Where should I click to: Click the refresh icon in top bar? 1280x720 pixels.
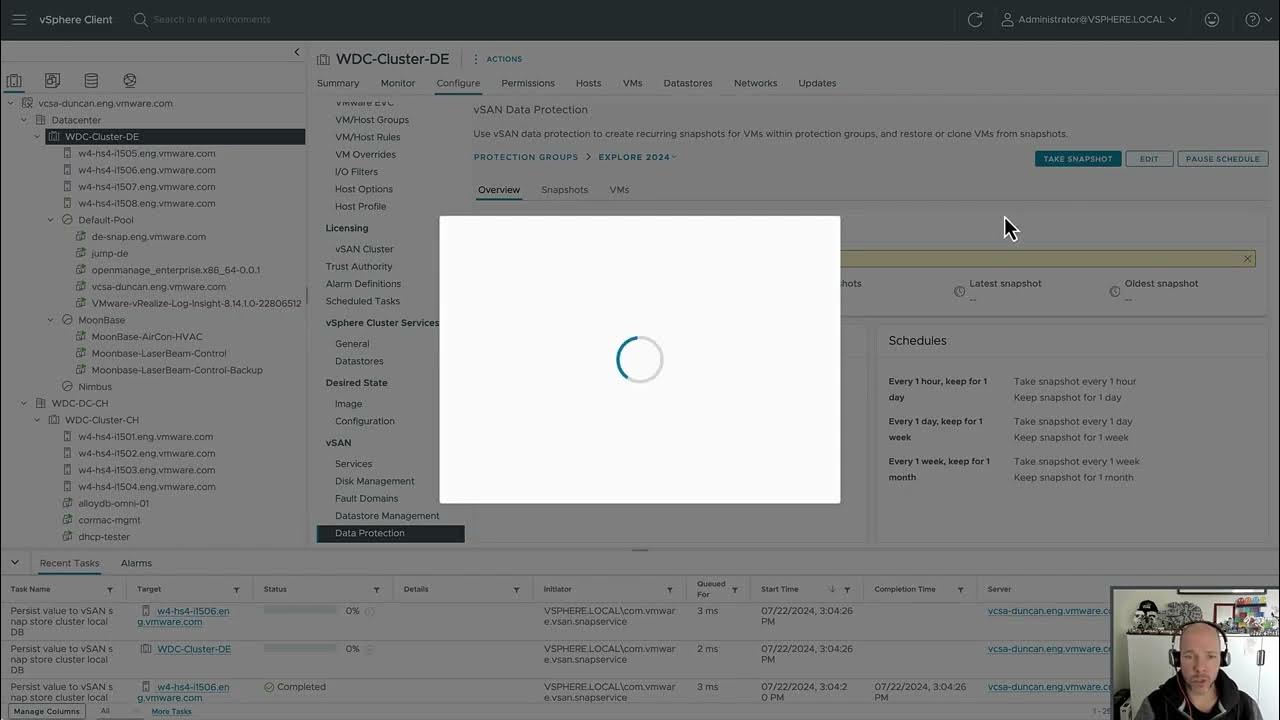(x=975, y=19)
